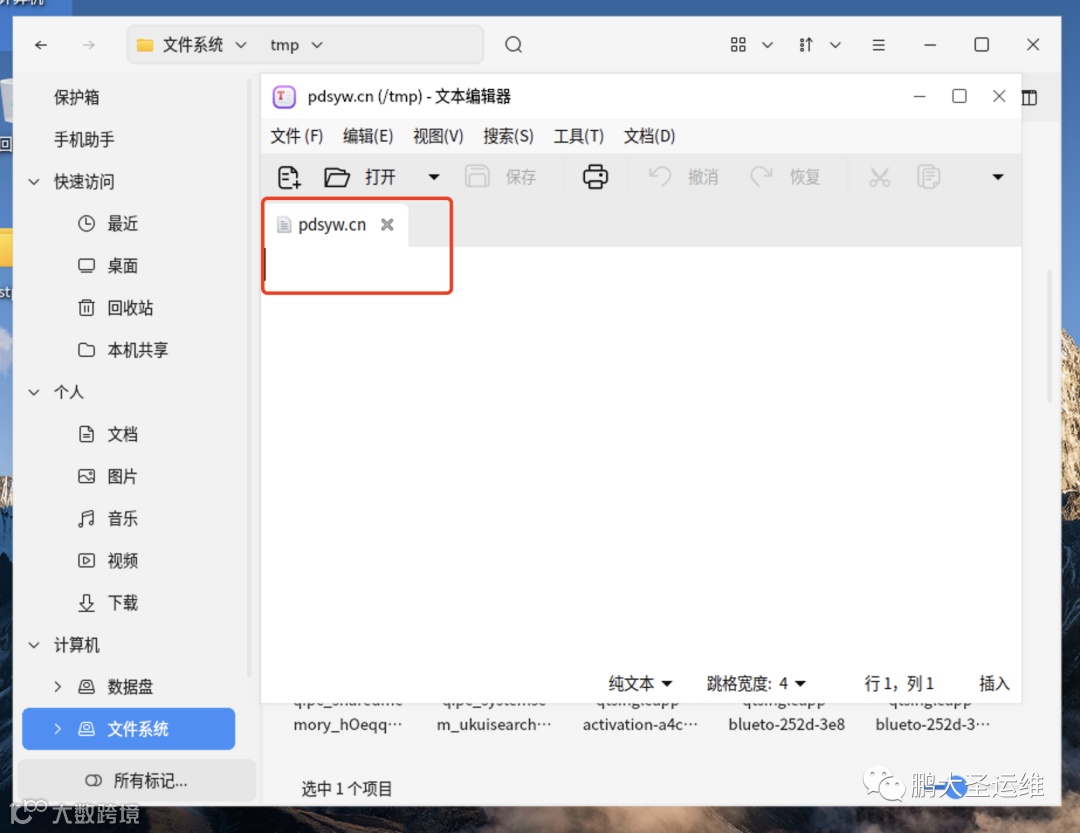Expand recent files arrow beside 打开
The image size is (1080, 833).
click(434, 177)
